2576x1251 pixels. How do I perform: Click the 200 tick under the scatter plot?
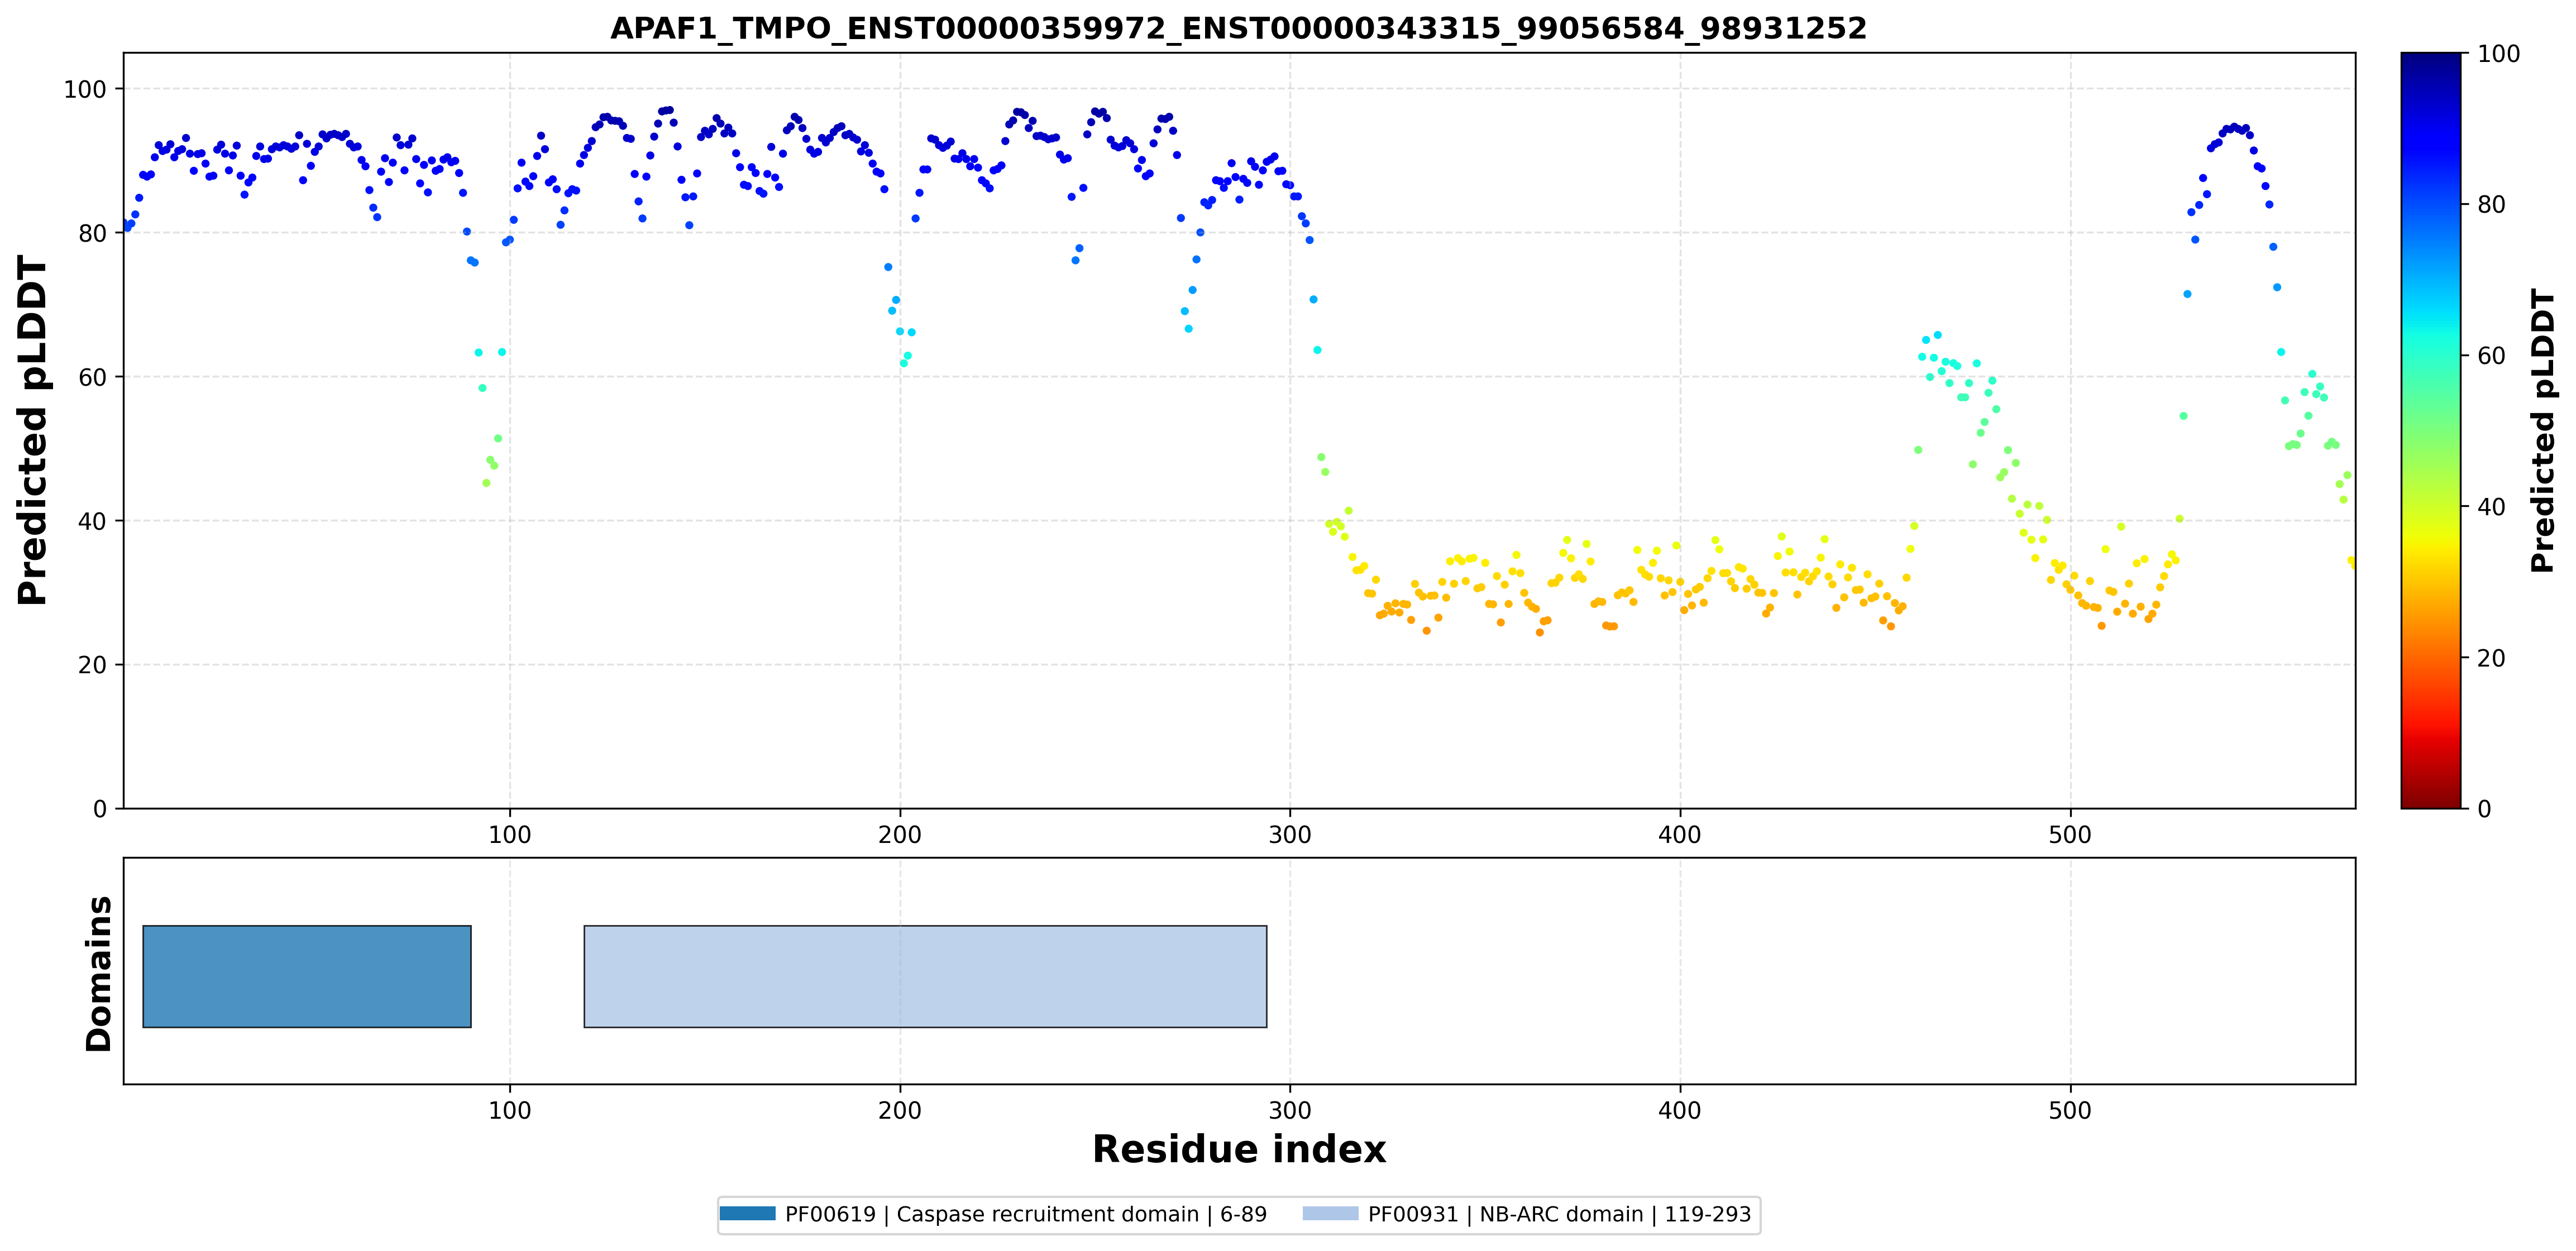coord(899,834)
